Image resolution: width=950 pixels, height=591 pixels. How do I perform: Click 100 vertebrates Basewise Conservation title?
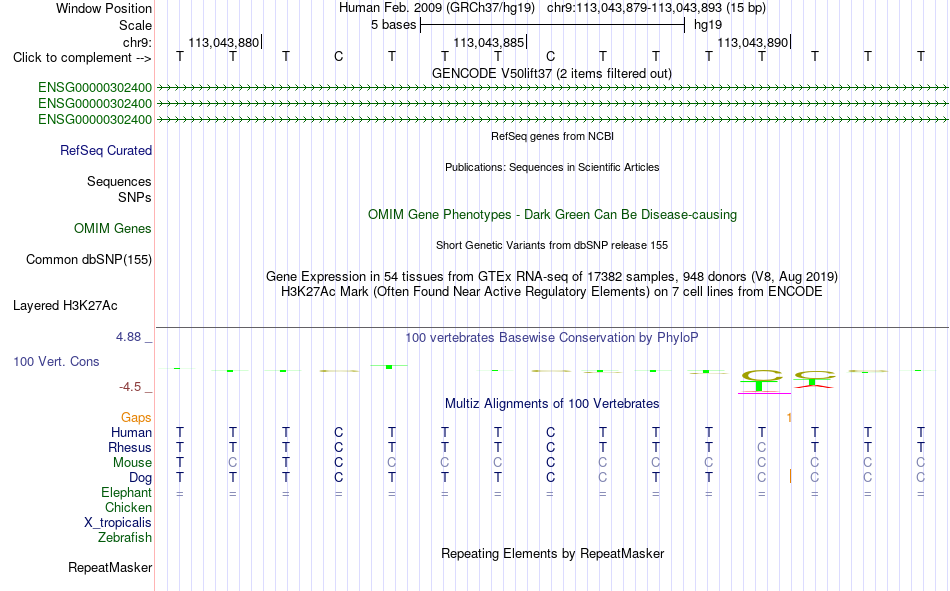click(x=552, y=338)
